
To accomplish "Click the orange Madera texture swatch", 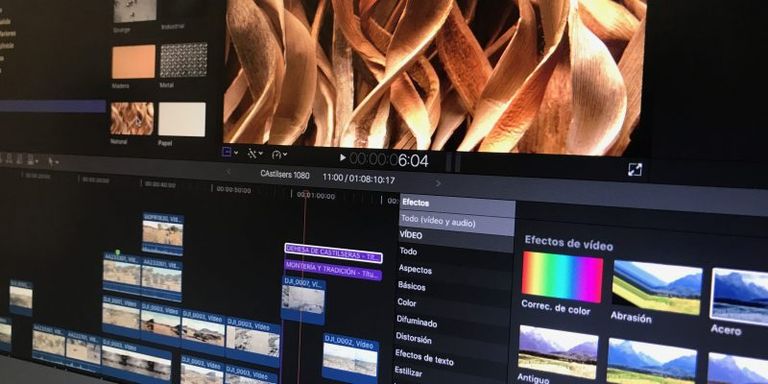I will pyautogui.click(x=133, y=61).
